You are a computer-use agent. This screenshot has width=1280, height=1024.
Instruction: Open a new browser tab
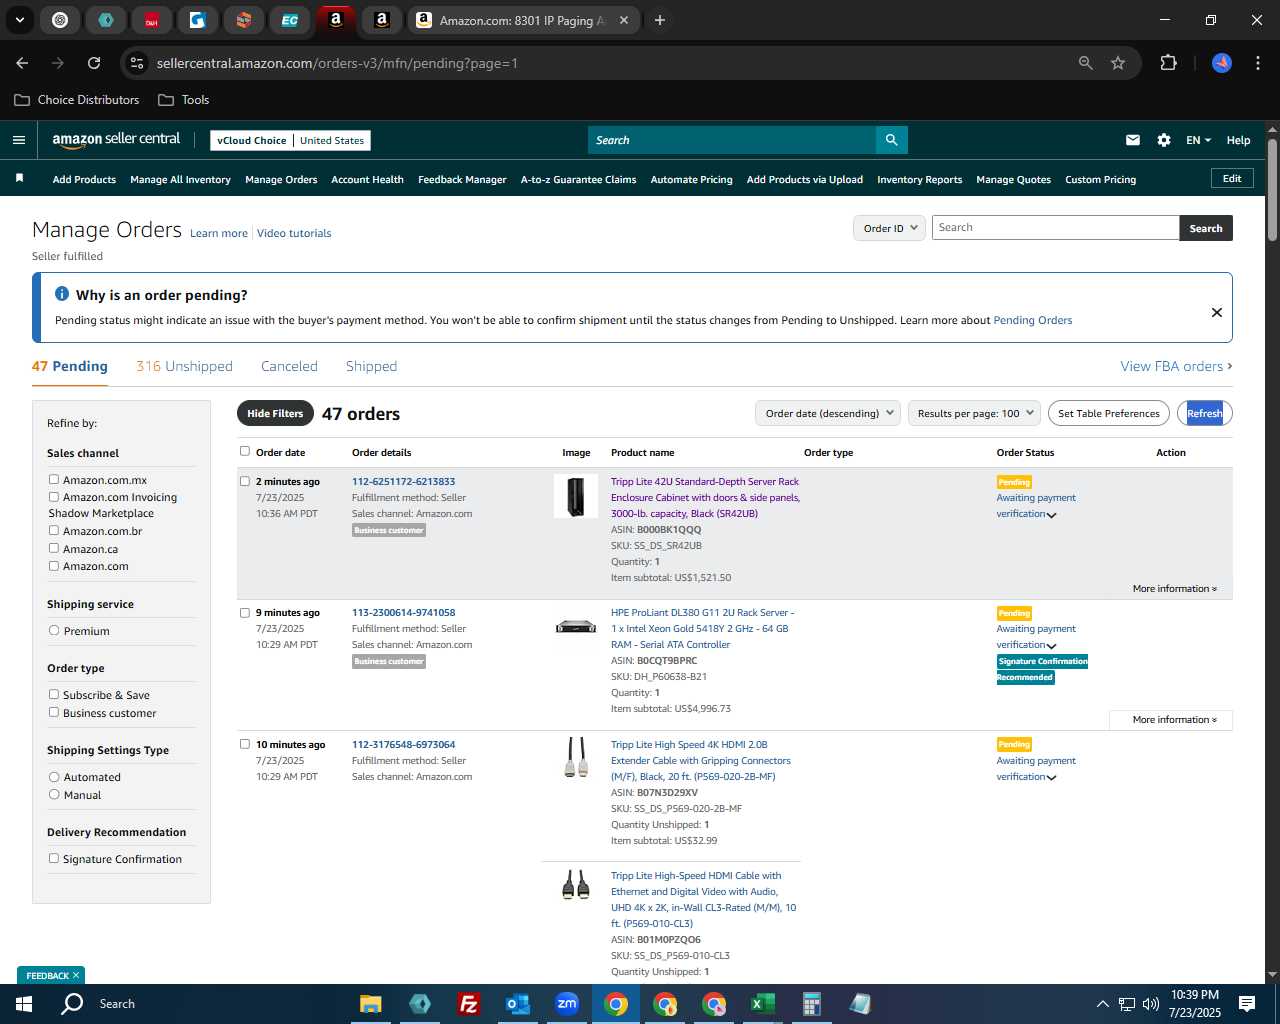click(660, 20)
